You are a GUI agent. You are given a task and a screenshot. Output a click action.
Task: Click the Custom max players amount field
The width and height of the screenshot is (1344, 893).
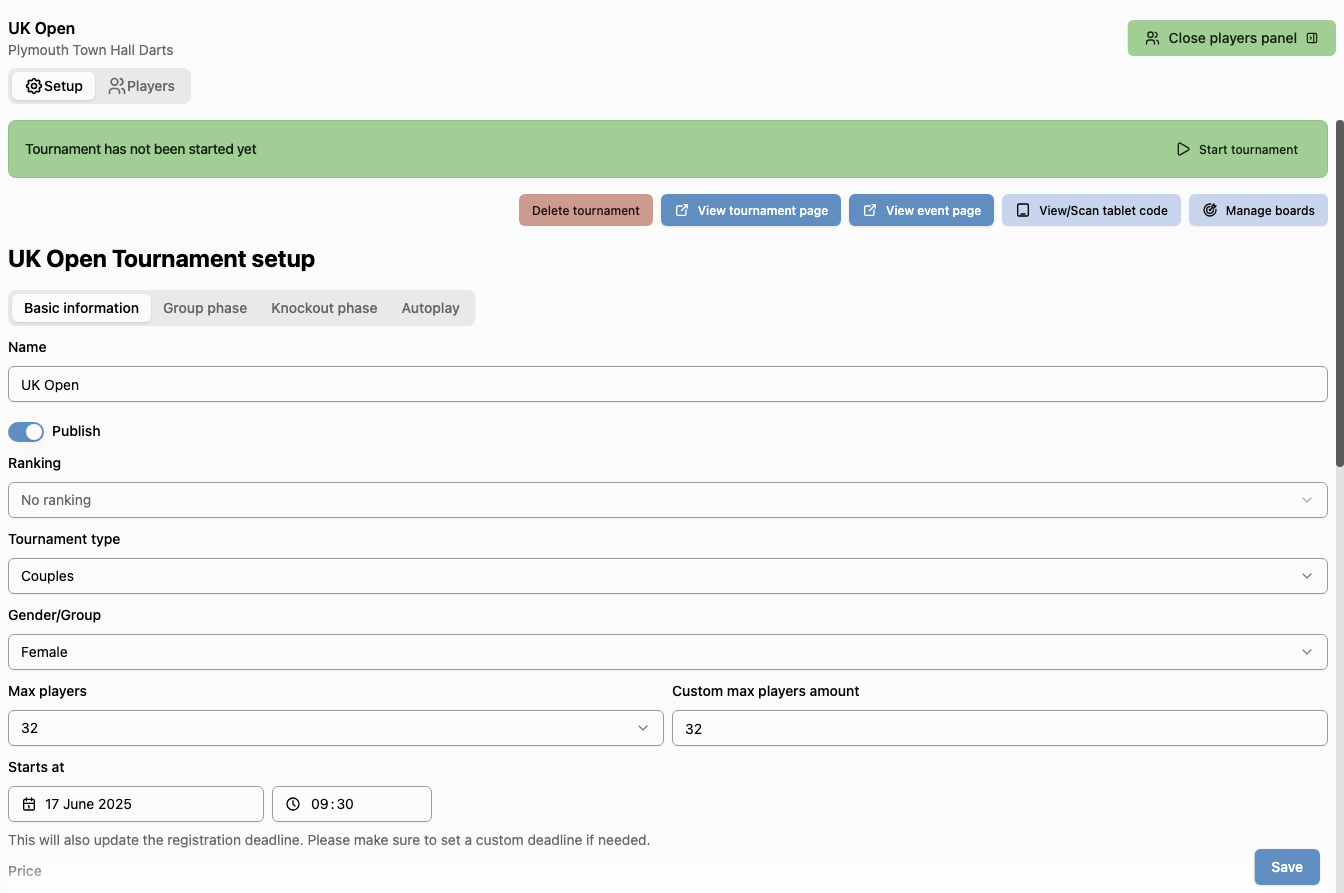click(1000, 728)
